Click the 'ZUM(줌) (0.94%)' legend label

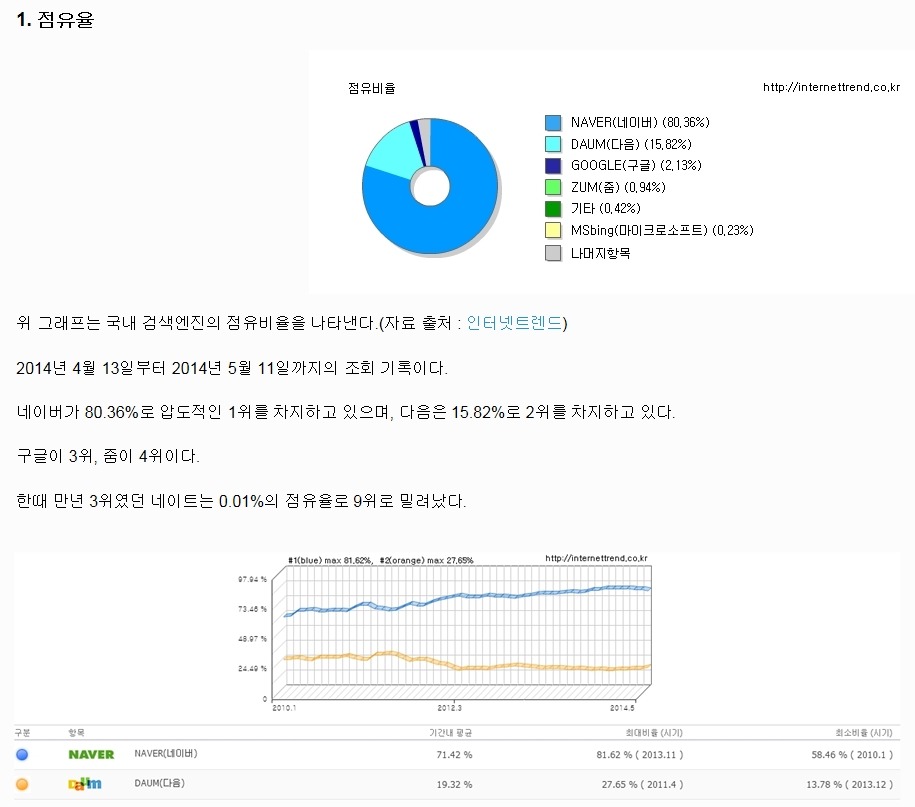coord(618,187)
